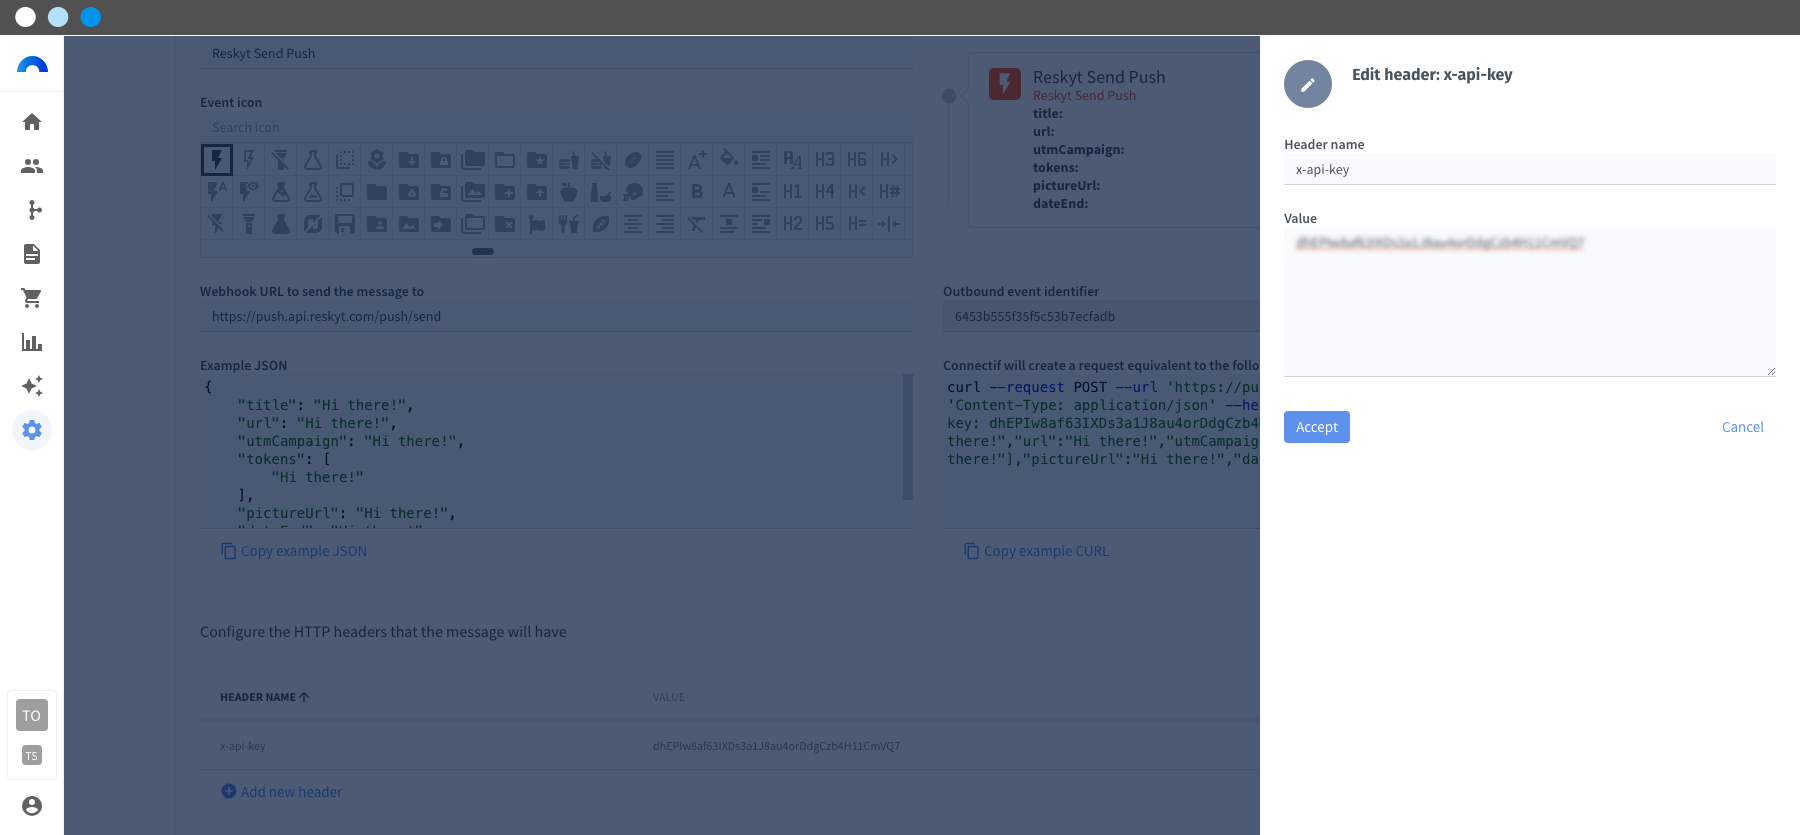Copy example CURL link
The width and height of the screenshot is (1800, 835).
pos(1036,551)
